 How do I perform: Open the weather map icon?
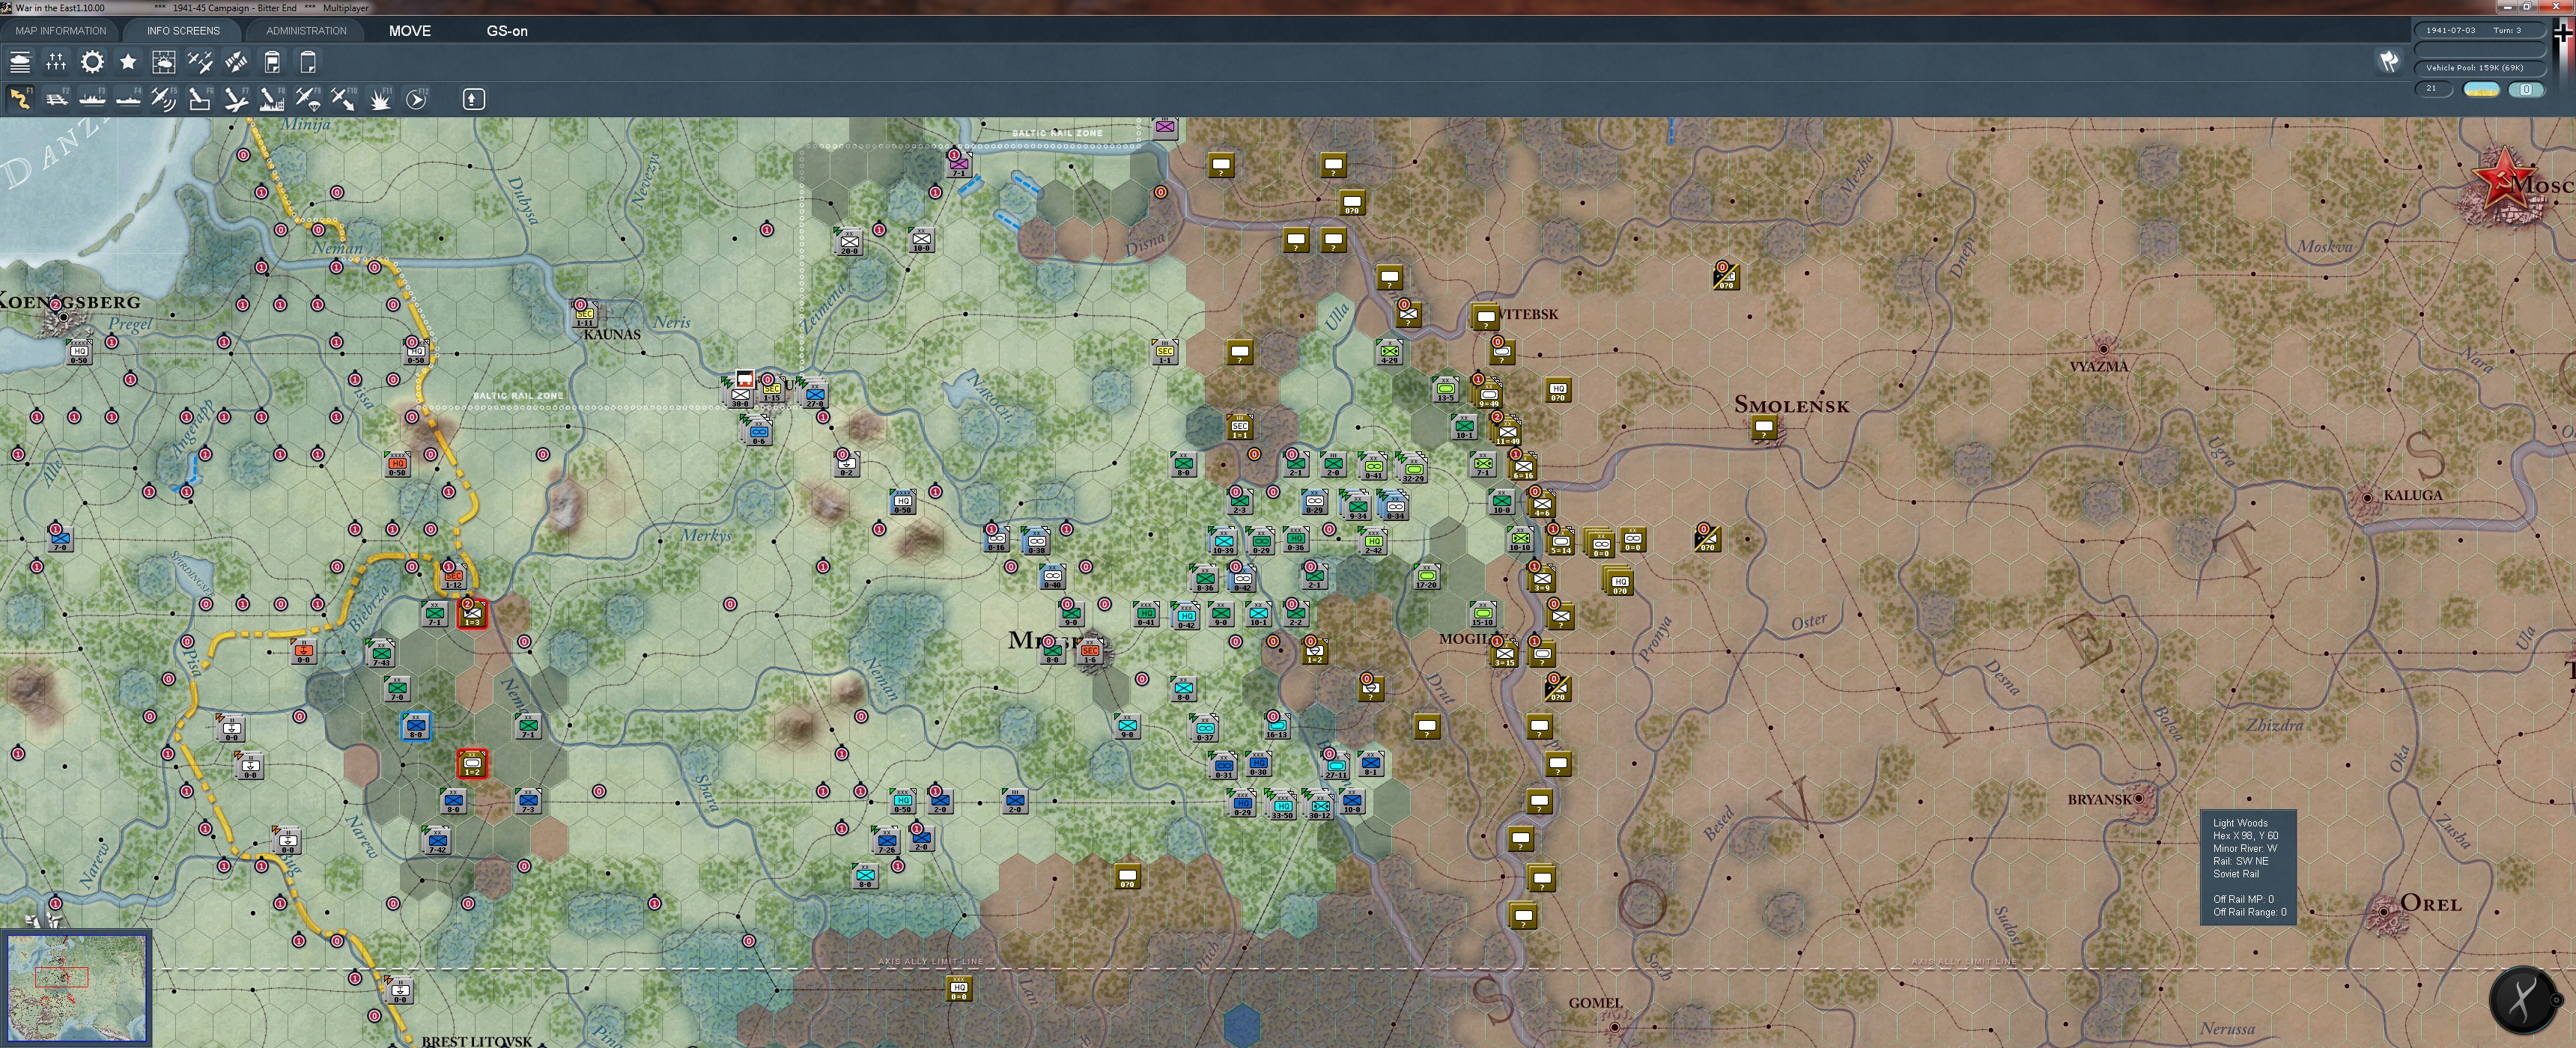pyautogui.click(x=164, y=62)
